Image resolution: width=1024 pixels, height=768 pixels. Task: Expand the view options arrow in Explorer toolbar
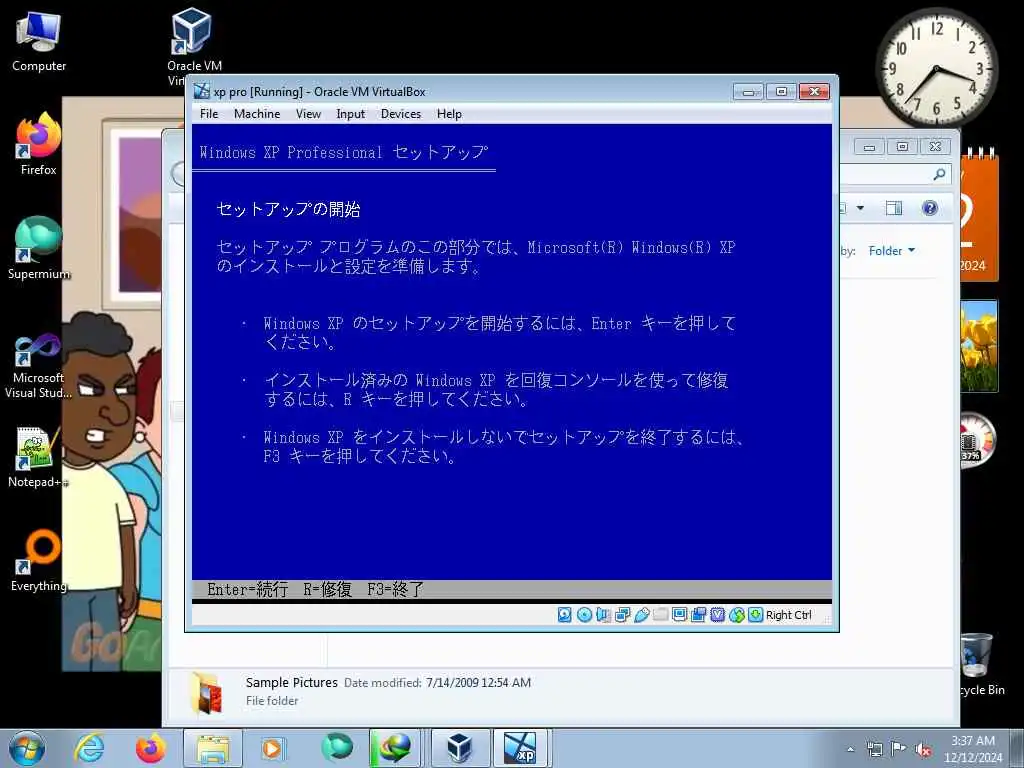pyautogui.click(x=860, y=208)
